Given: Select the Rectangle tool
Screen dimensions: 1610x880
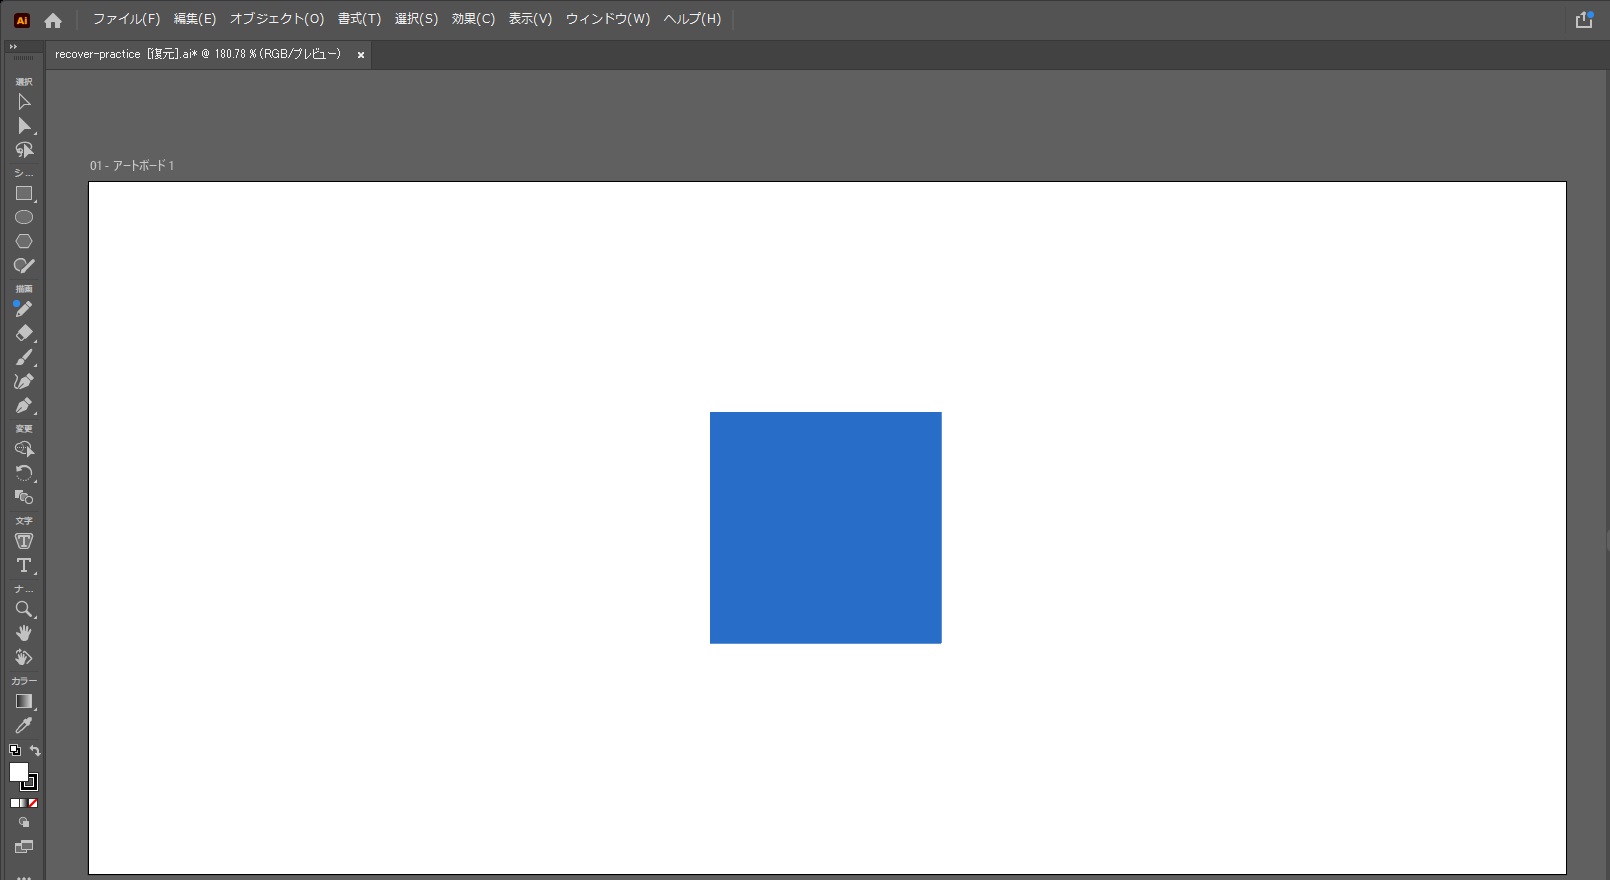Looking at the screenshot, I should 24,193.
